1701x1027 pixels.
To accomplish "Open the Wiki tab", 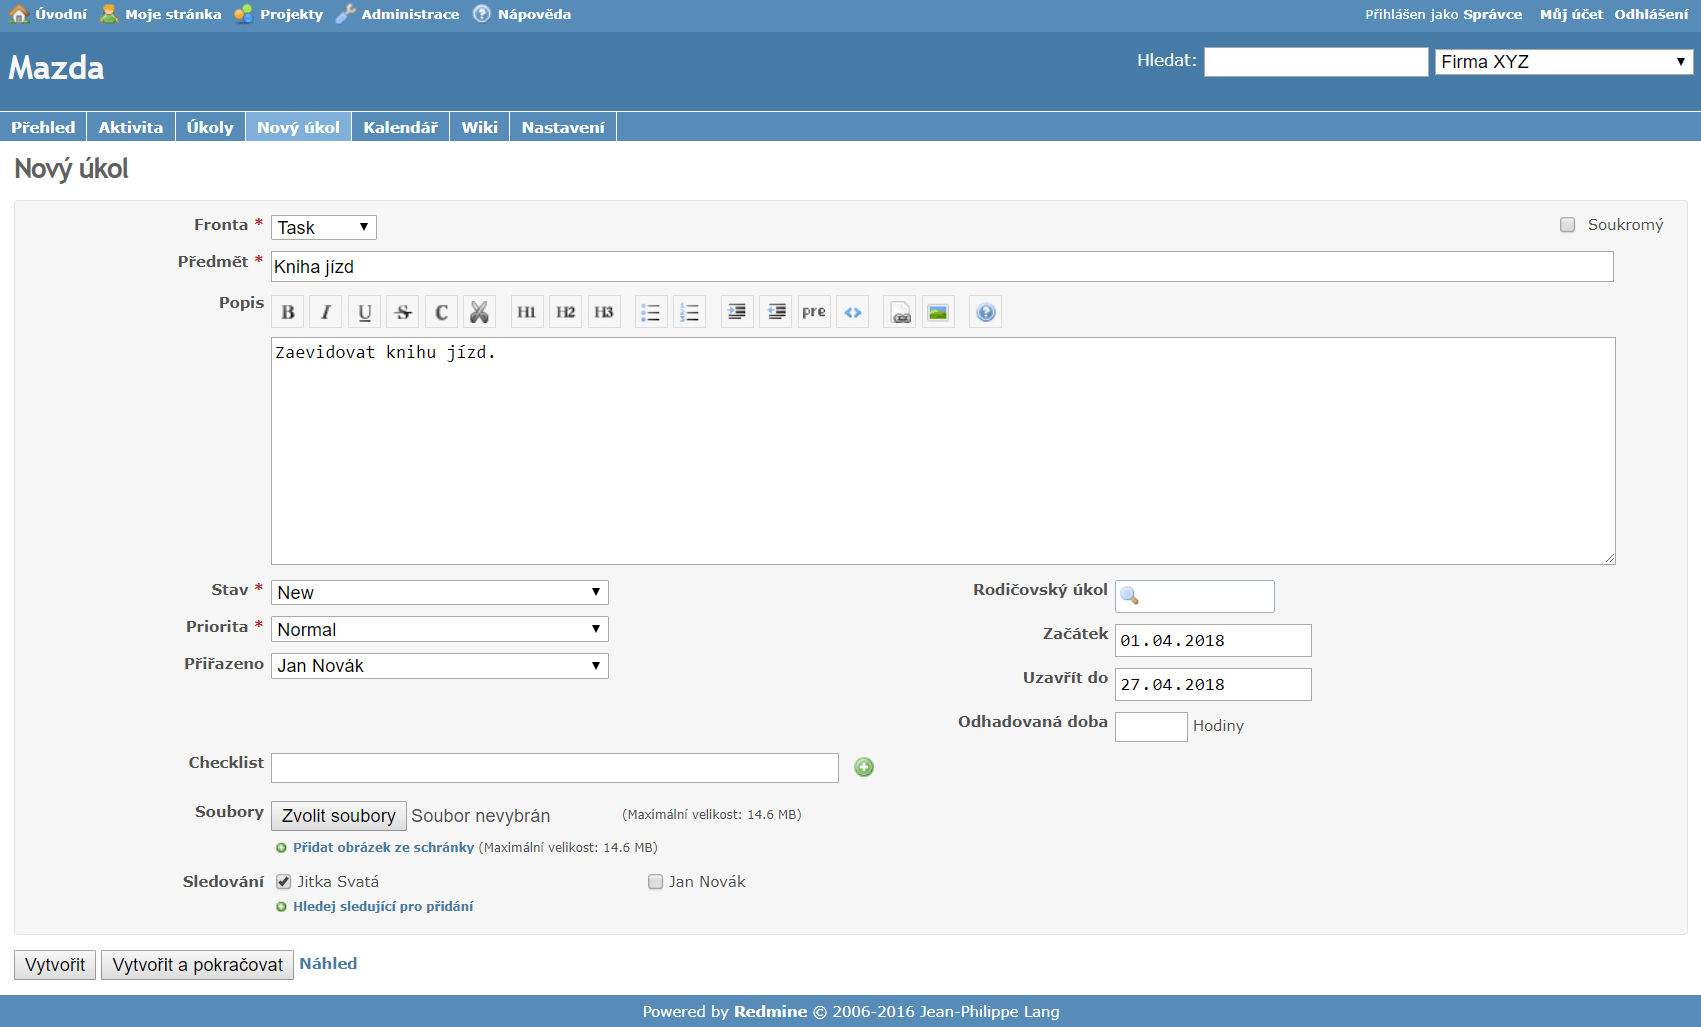I will (479, 127).
